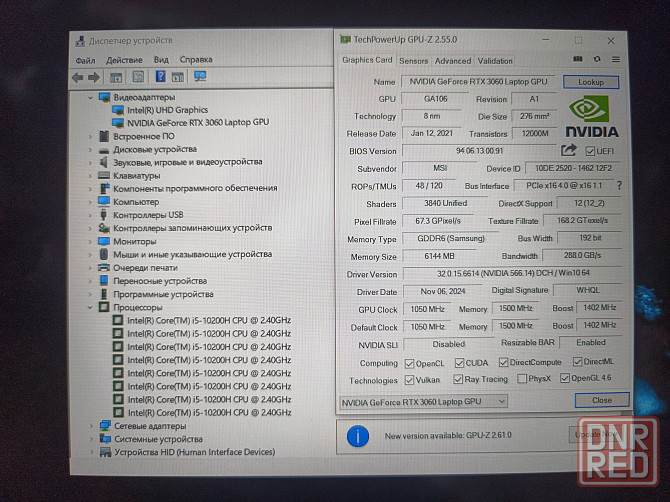The height and width of the screenshot is (502, 670).
Task: Click the scan for hardware changes monitor icon
Action: point(200,76)
